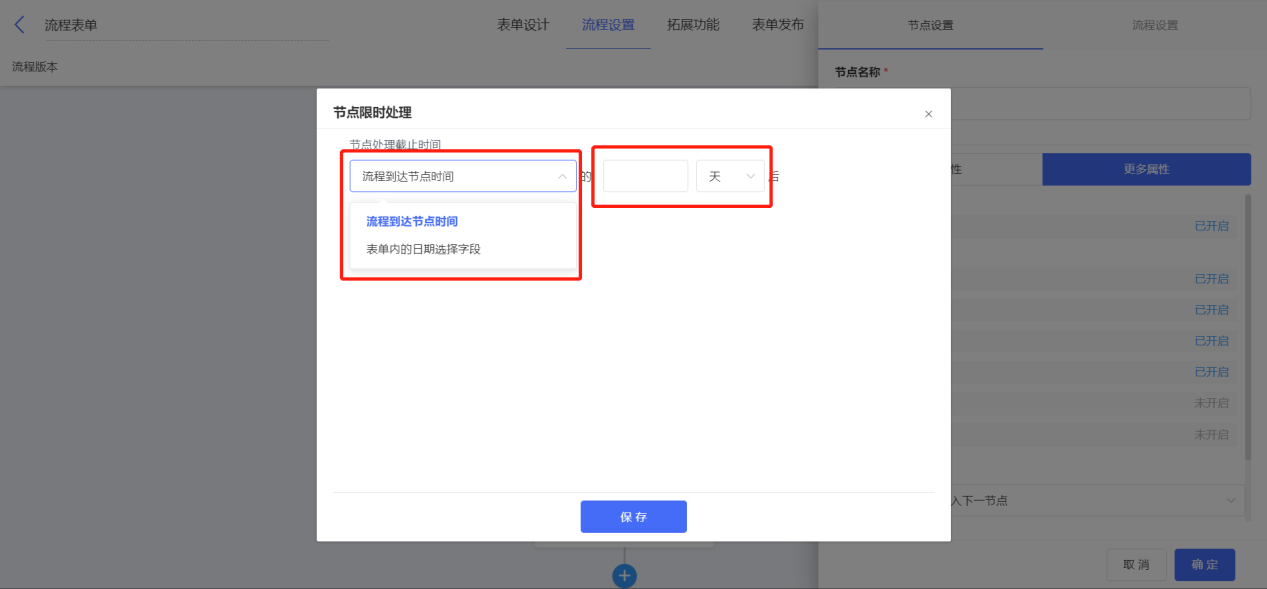1267x589 pixels.
Task: Toggle the first 已开启 setting
Action: pyautogui.click(x=1211, y=226)
